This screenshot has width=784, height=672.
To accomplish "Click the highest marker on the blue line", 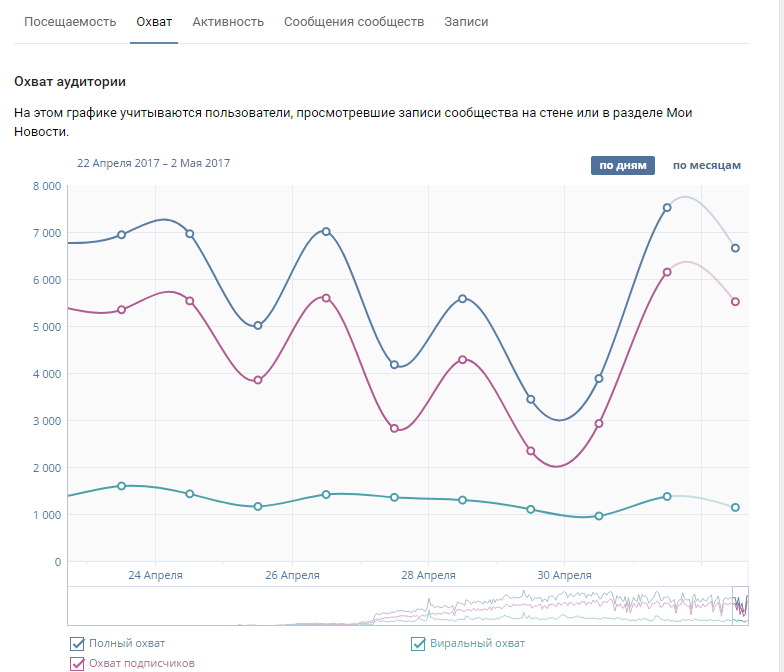I will [667, 208].
